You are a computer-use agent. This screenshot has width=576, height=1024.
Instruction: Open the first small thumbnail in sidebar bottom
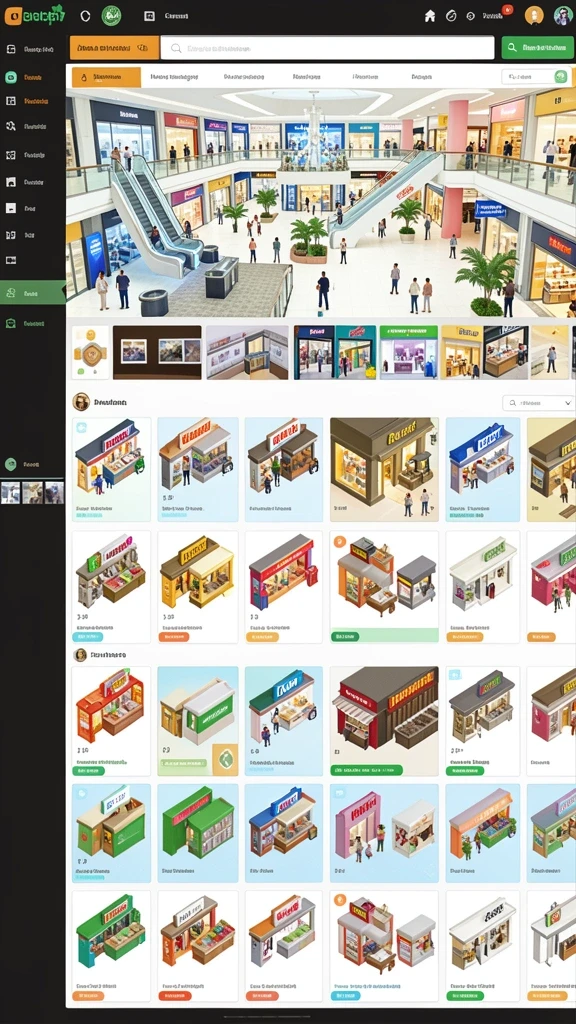10,492
